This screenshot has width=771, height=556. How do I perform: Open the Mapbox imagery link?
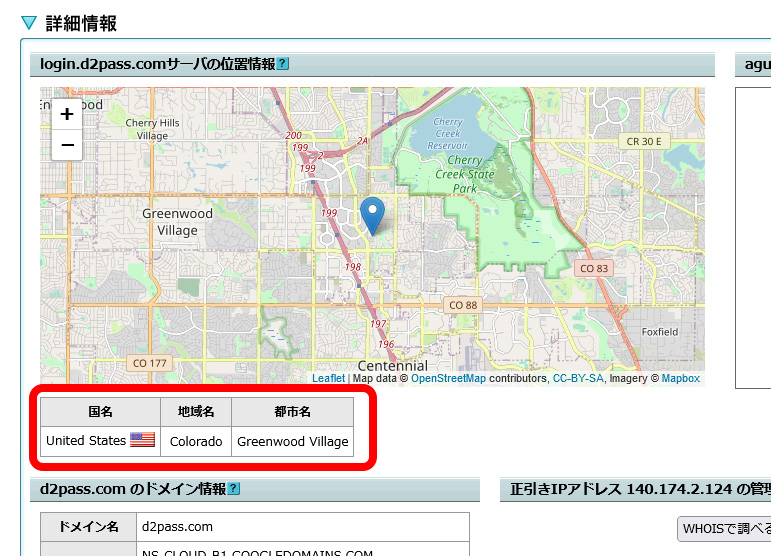tap(680, 379)
